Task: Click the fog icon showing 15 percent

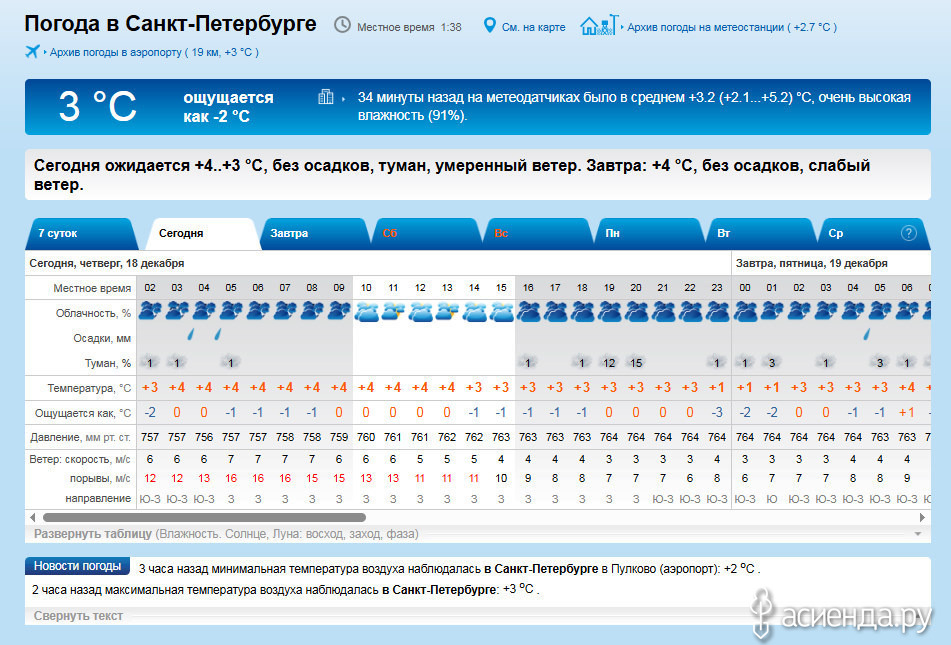Action: click(x=635, y=362)
